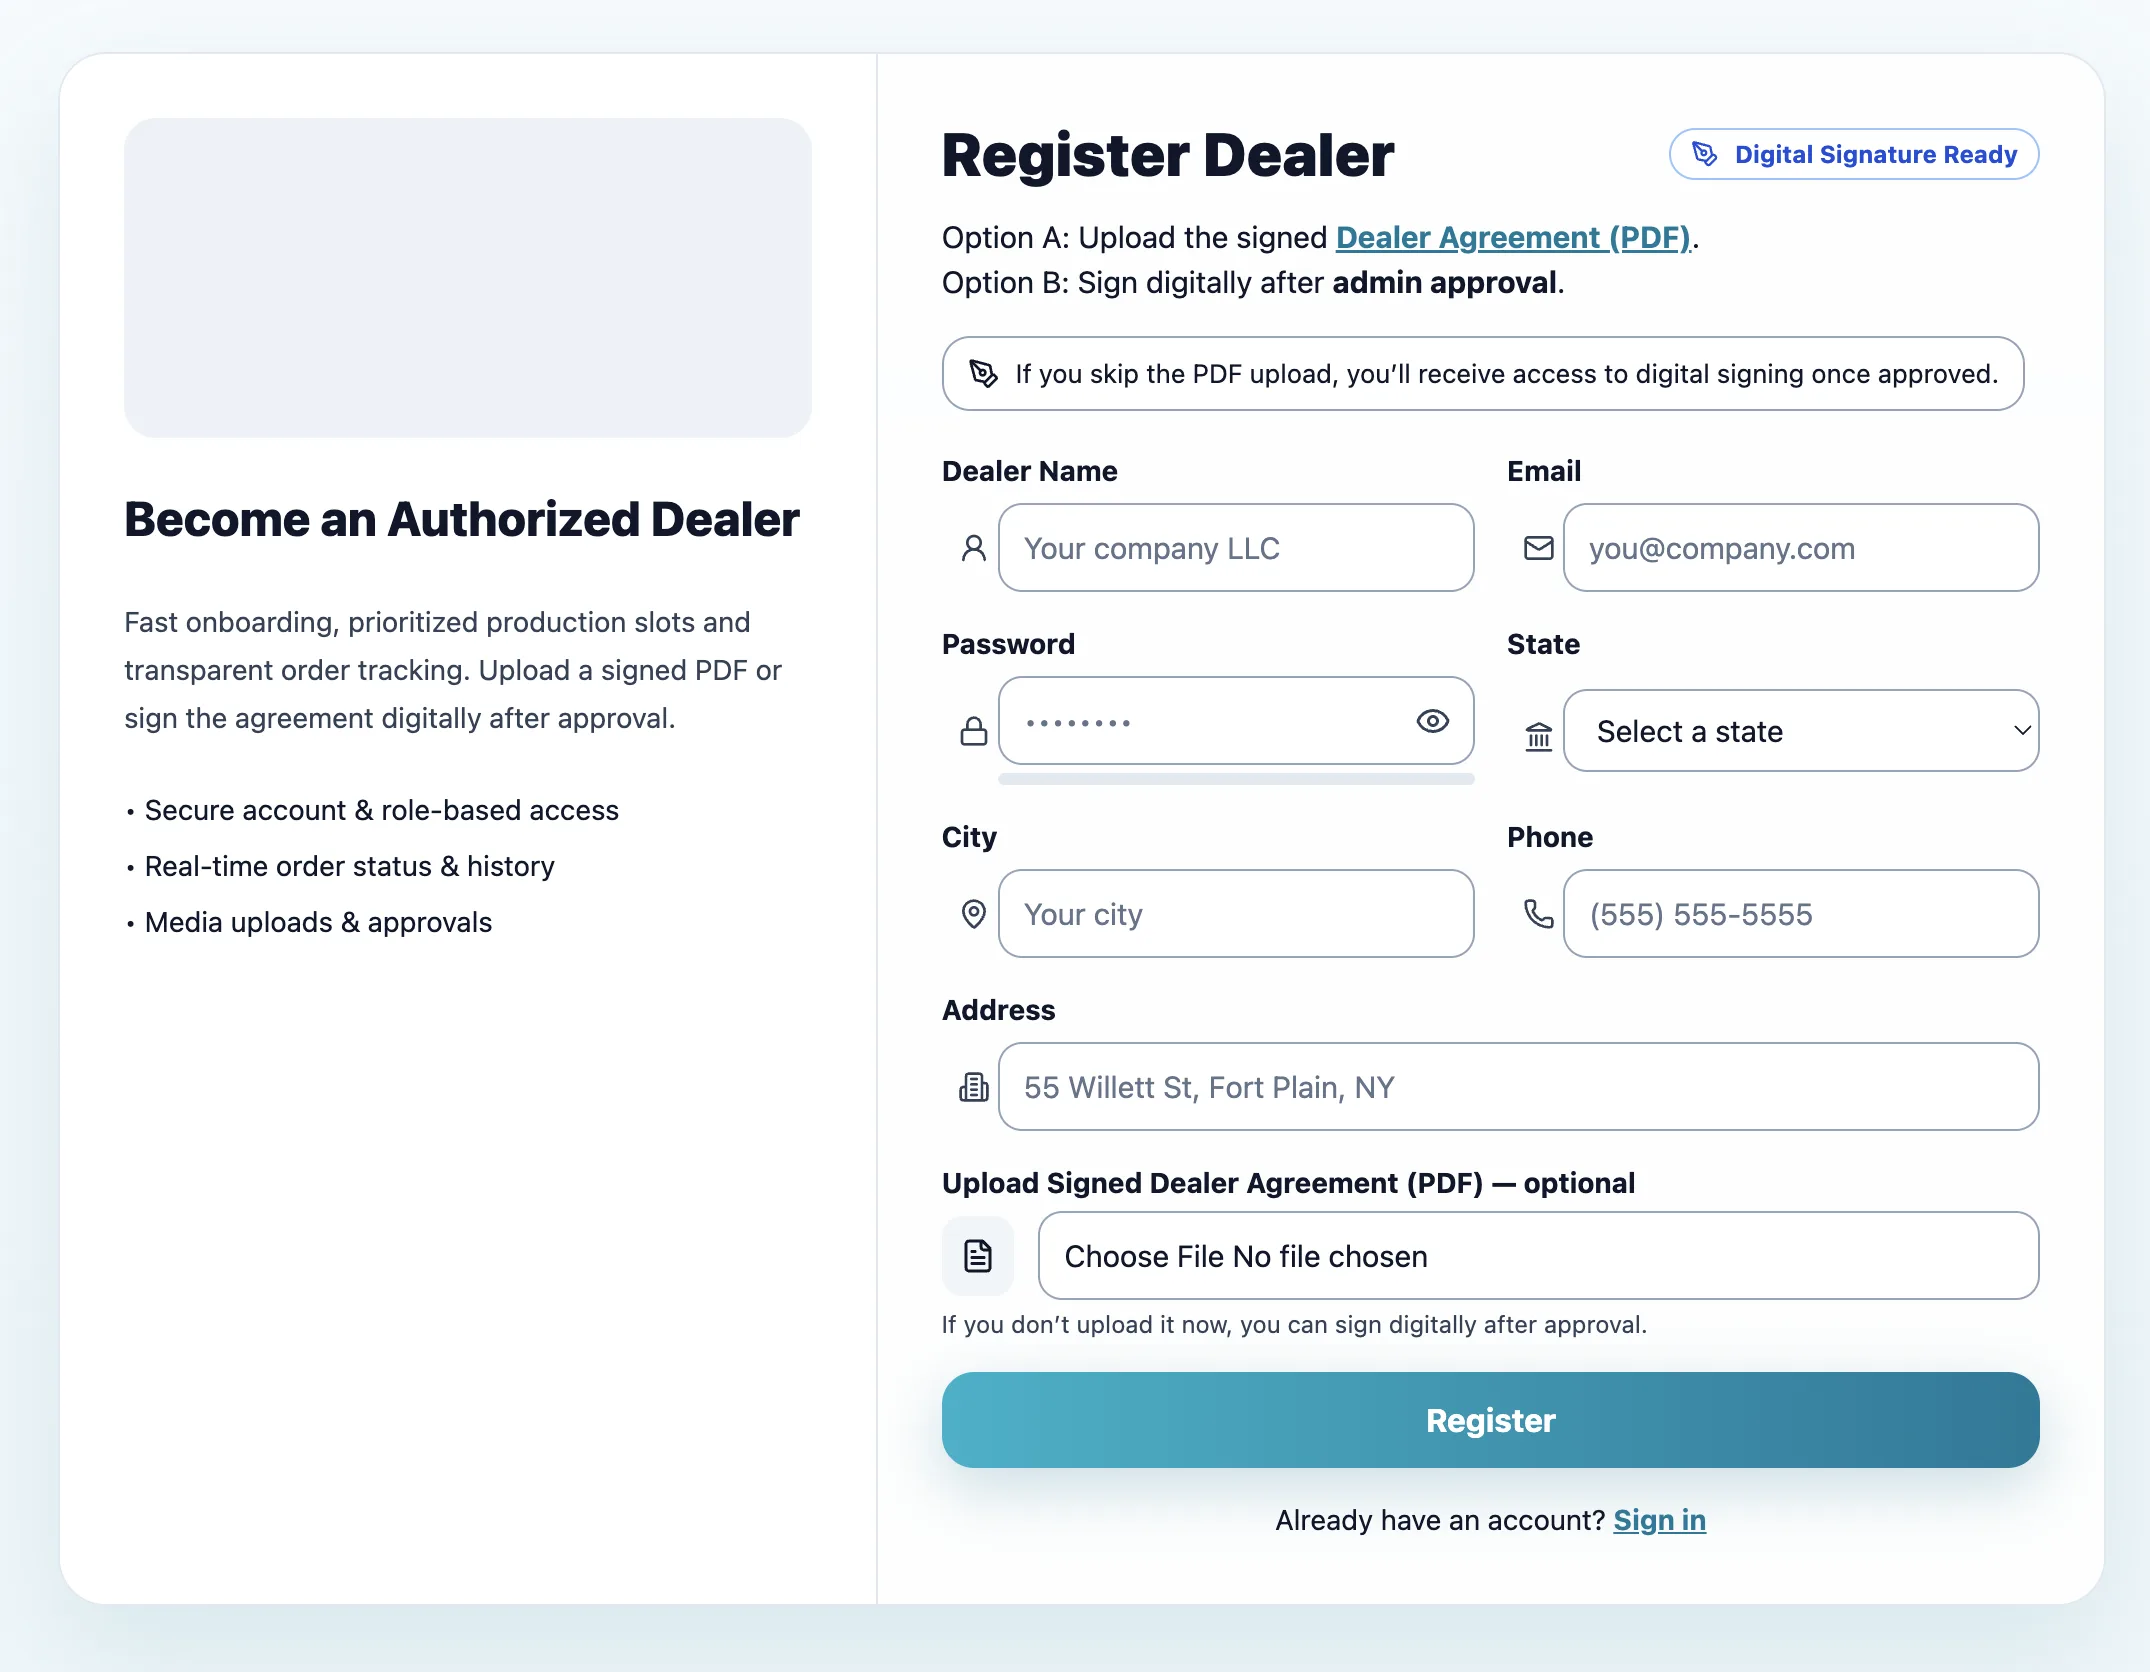
Task: Click the Address input field
Action: 1518,1086
